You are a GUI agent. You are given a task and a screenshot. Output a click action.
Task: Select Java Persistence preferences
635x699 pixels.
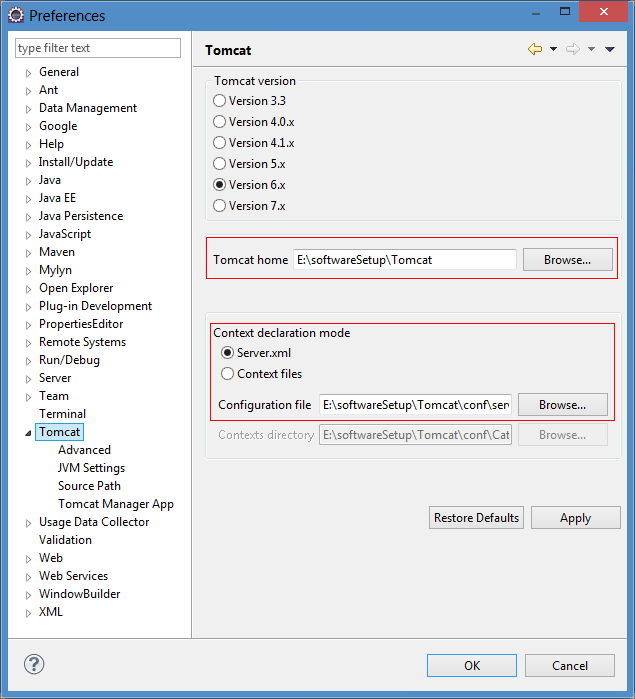tap(81, 216)
